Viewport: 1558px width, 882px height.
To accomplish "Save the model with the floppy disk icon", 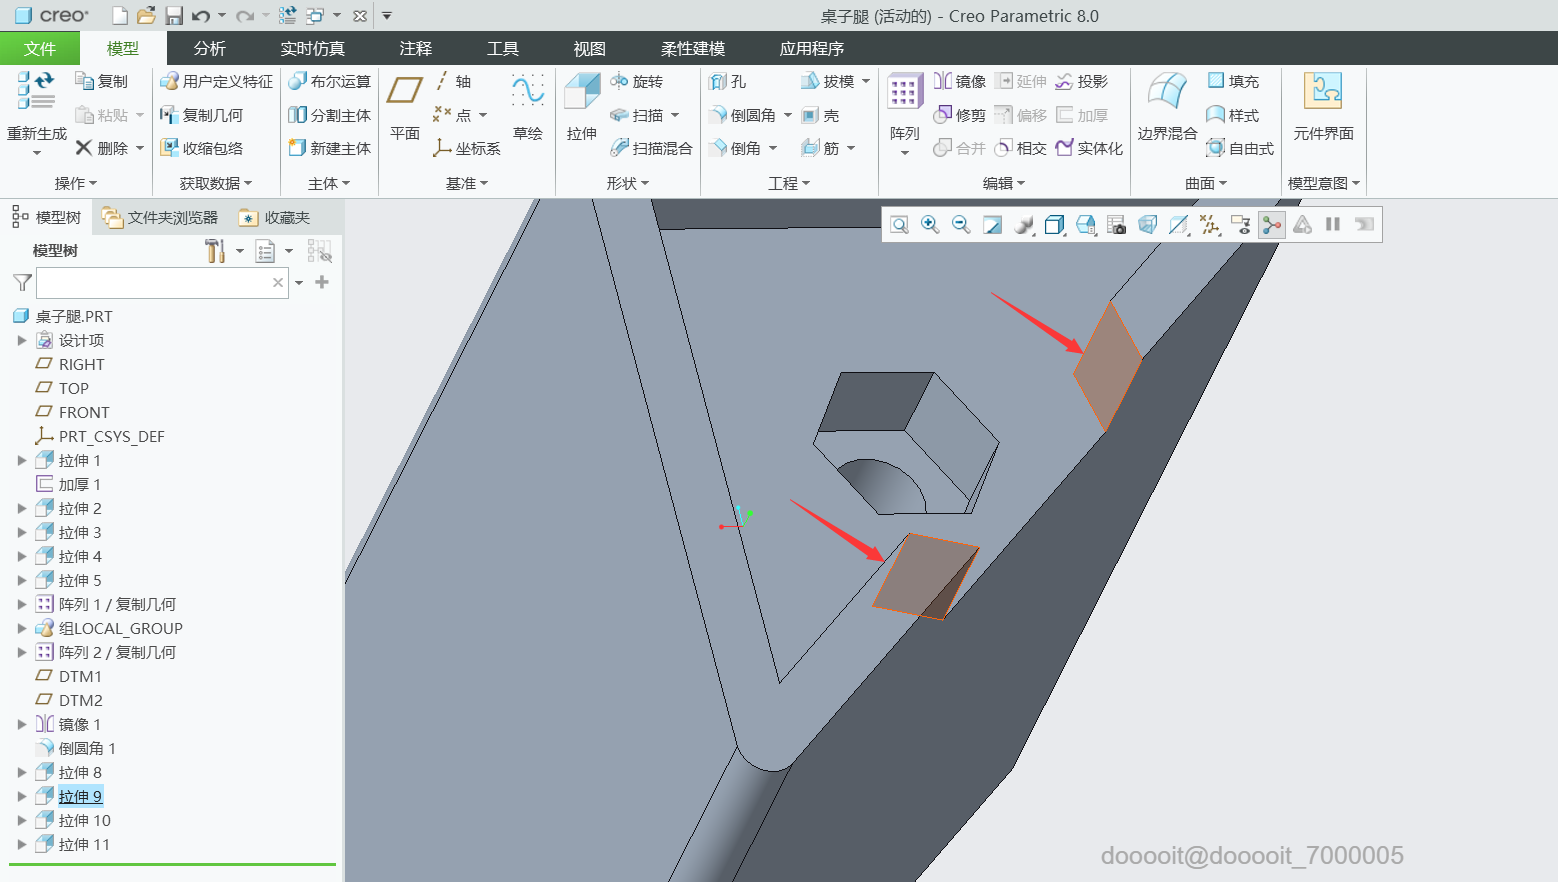I will (x=174, y=15).
